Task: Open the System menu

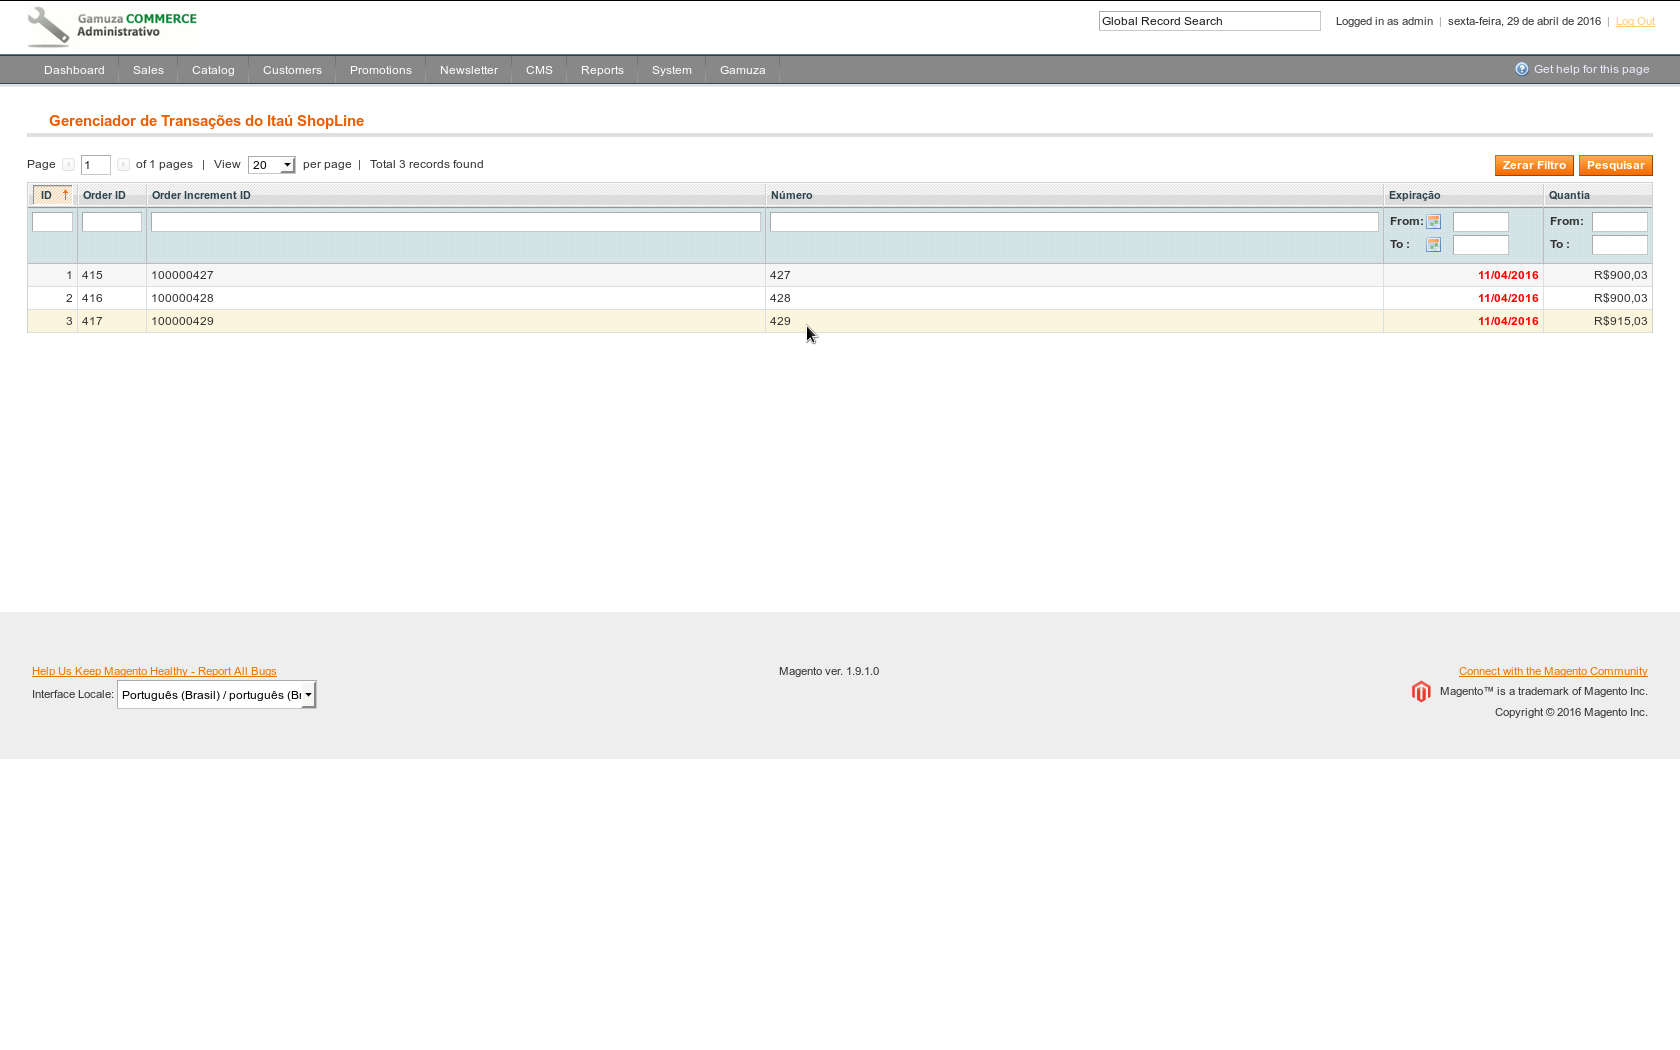Action: [x=672, y=70]
